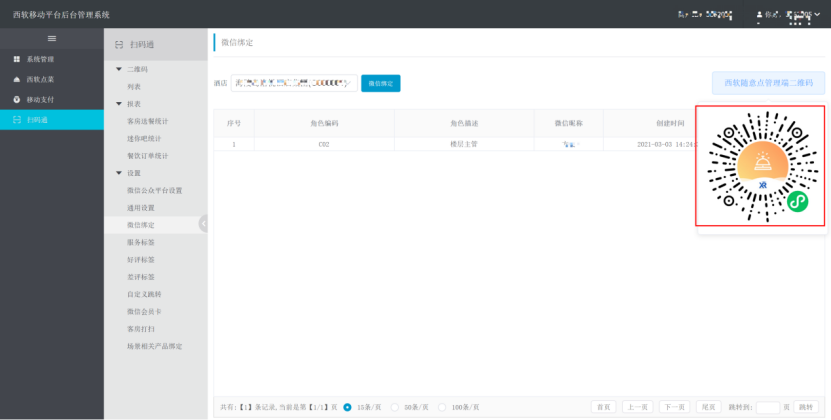Go to 尾页 last page

coord(709,407)
